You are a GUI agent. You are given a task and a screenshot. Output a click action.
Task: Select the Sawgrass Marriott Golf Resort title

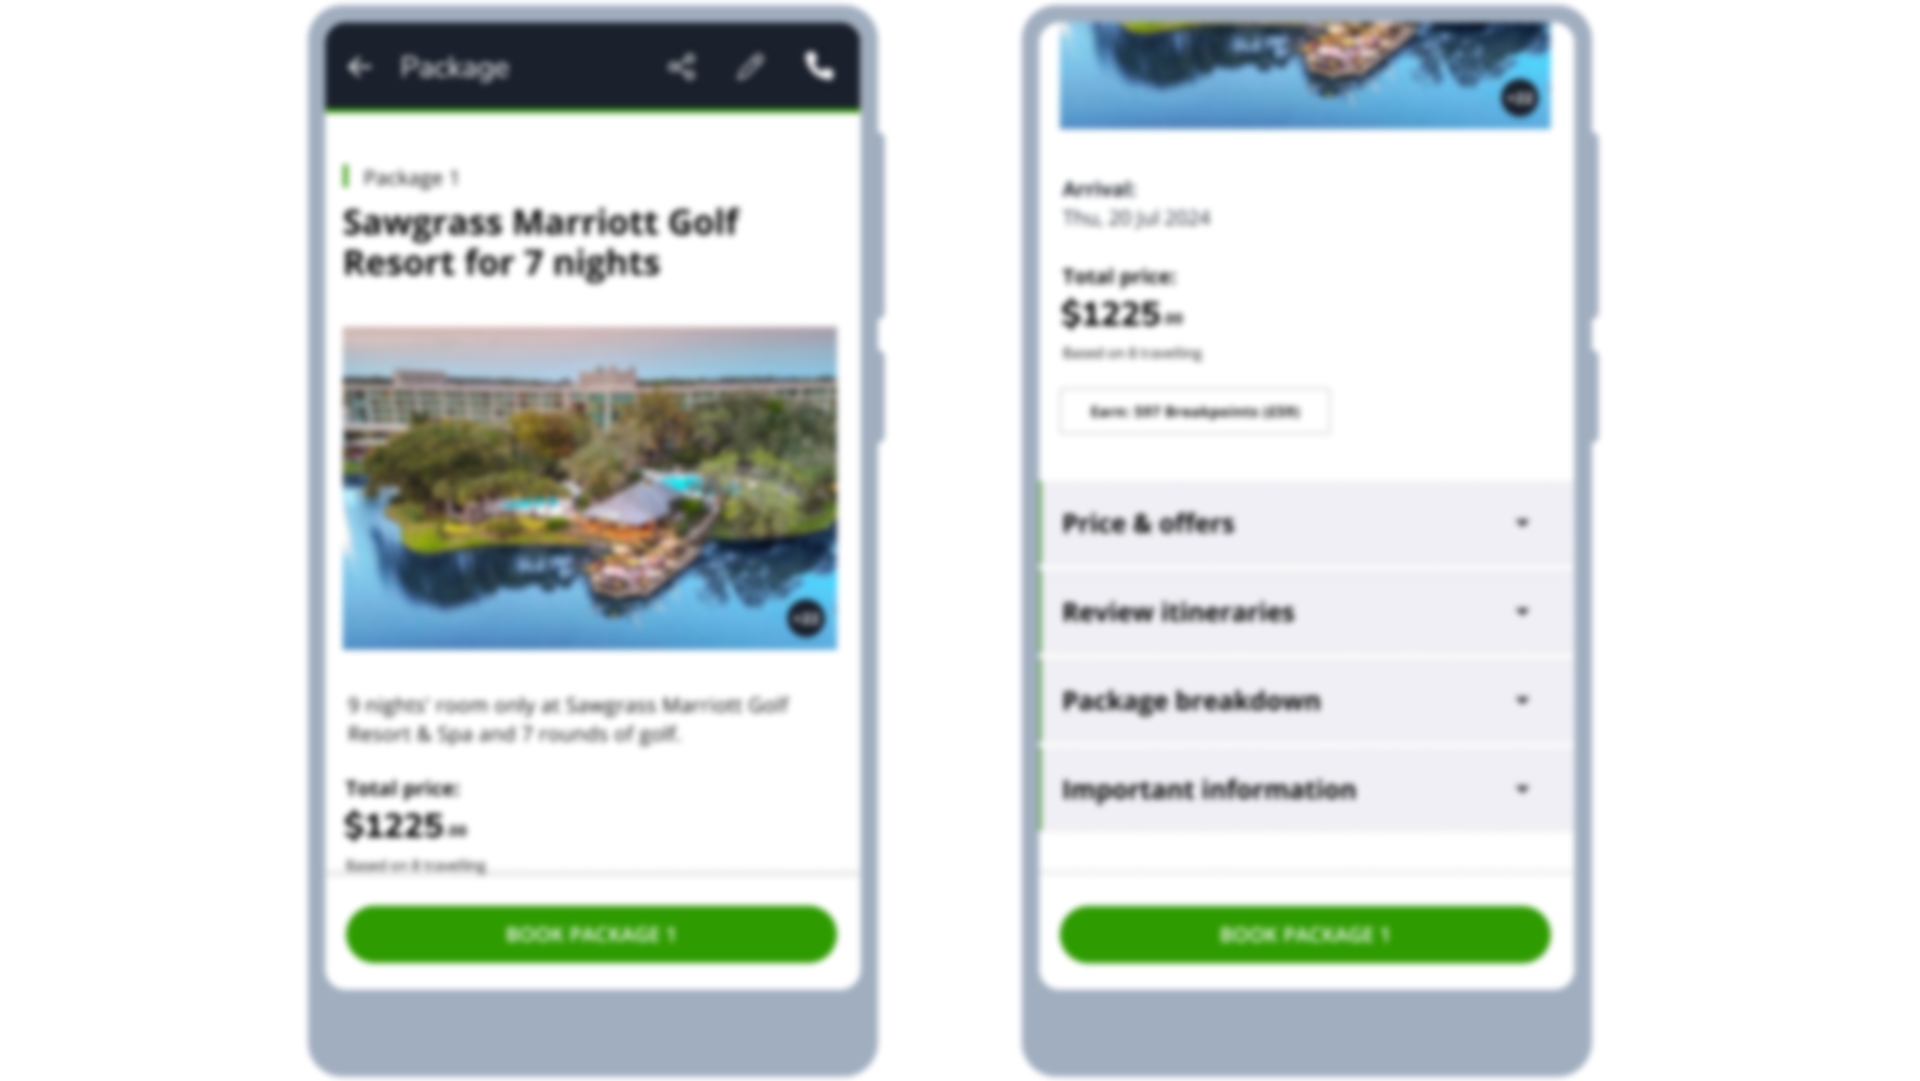(541, 242)
